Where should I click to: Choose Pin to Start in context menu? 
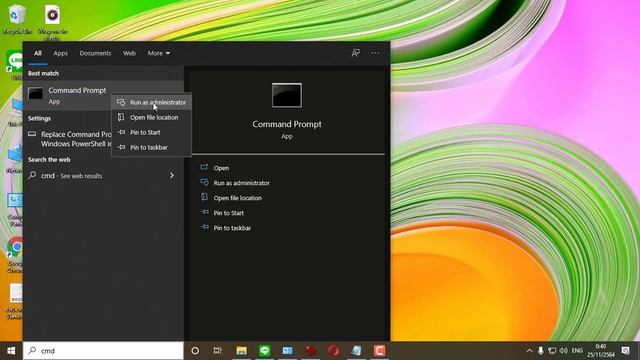point(151,132)
